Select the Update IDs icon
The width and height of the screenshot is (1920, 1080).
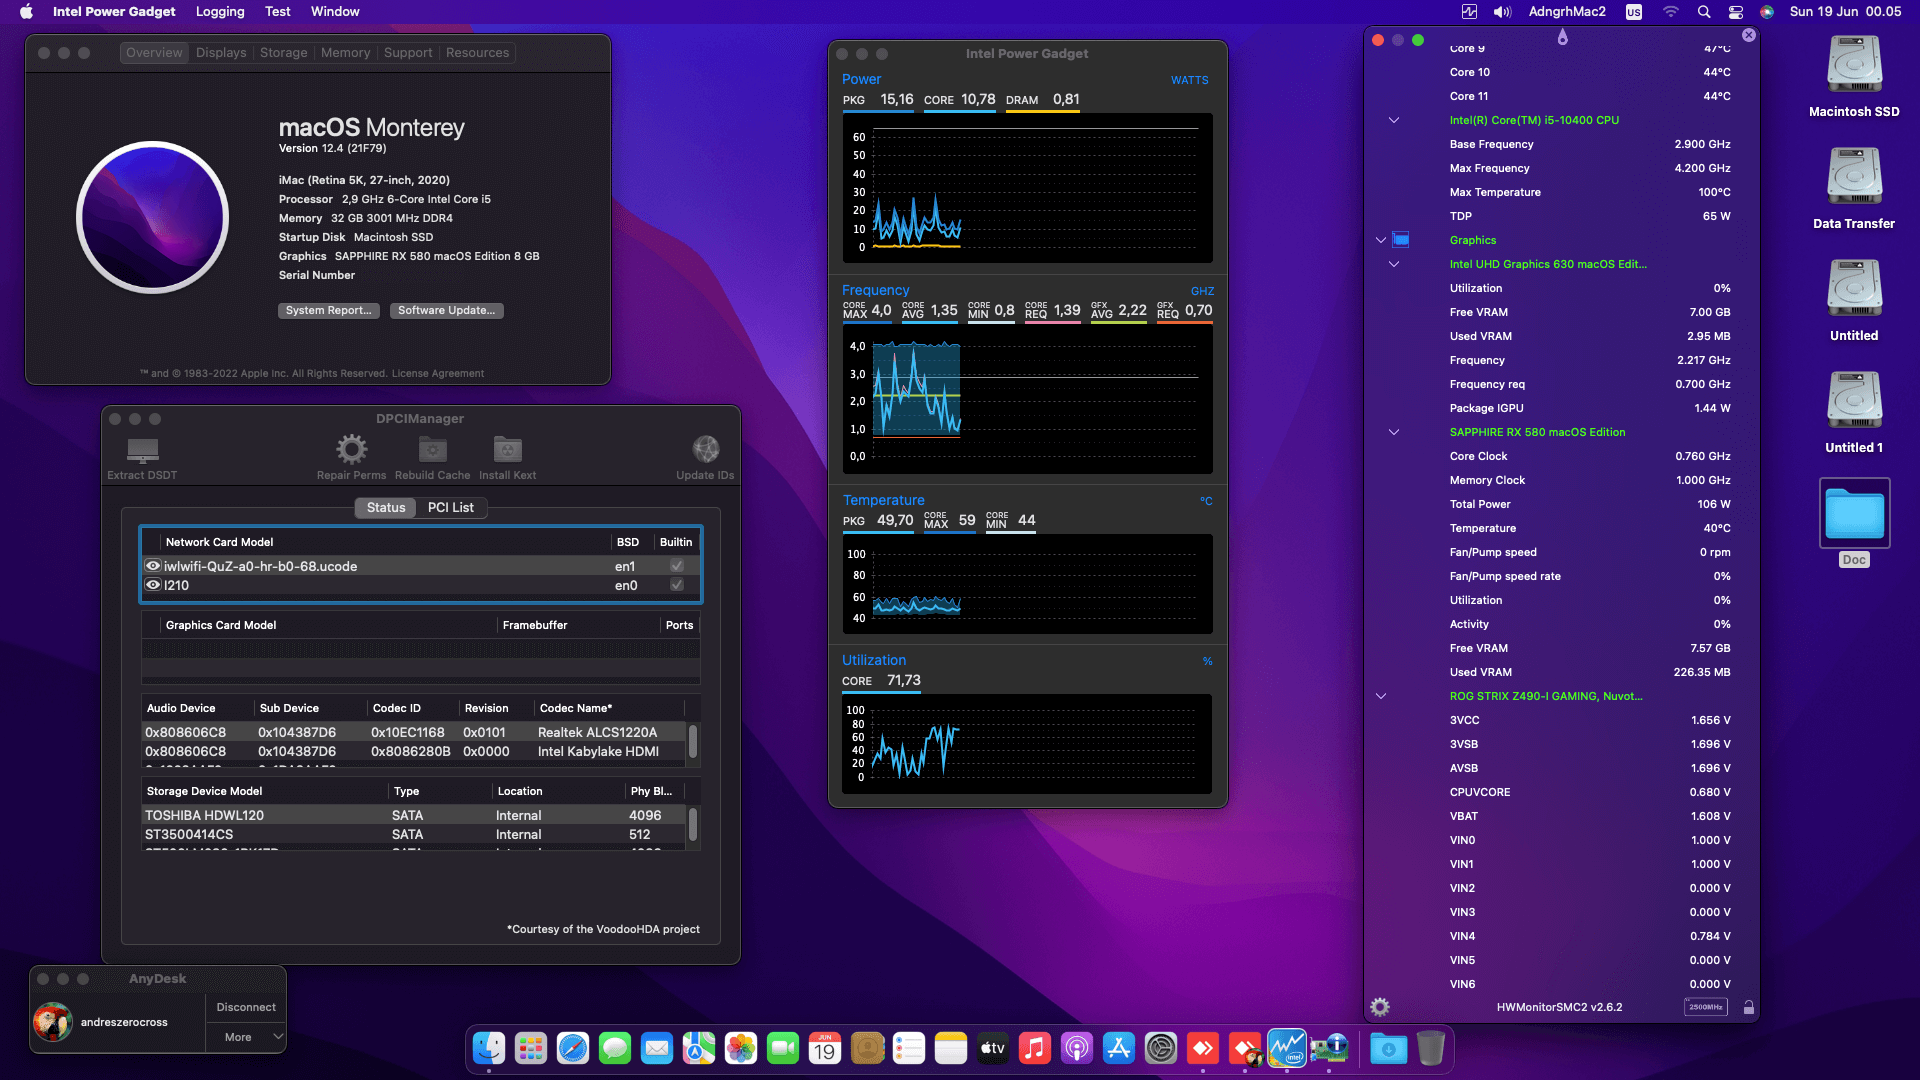click(705, 449)
